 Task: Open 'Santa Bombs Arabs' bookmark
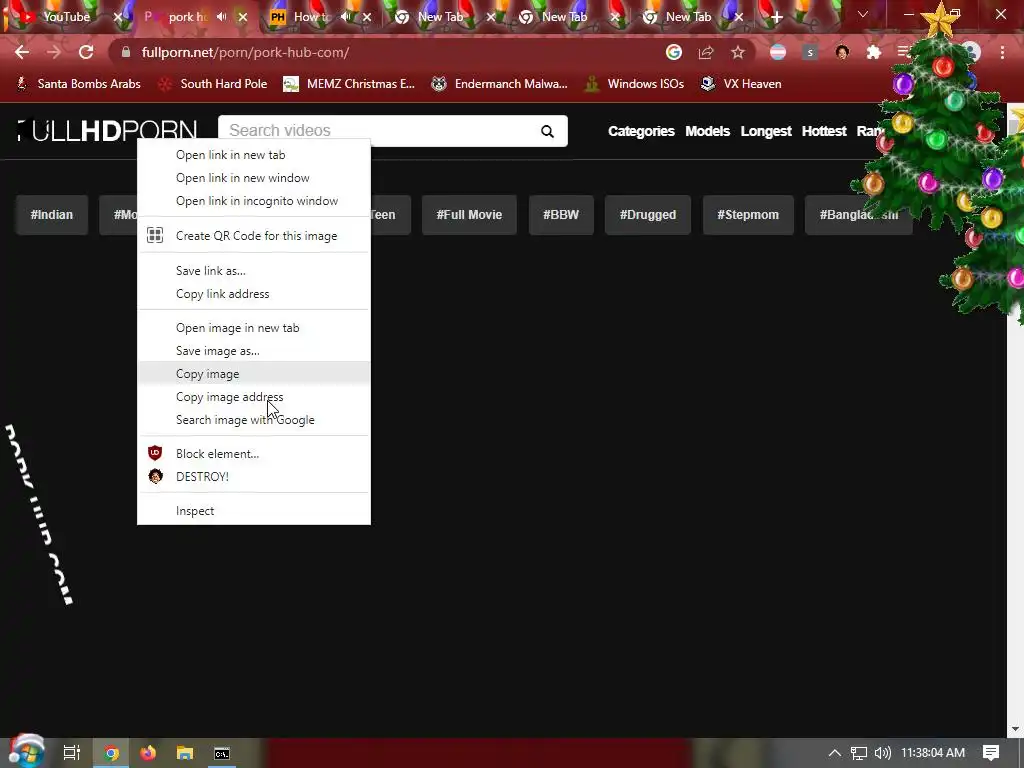78,84
